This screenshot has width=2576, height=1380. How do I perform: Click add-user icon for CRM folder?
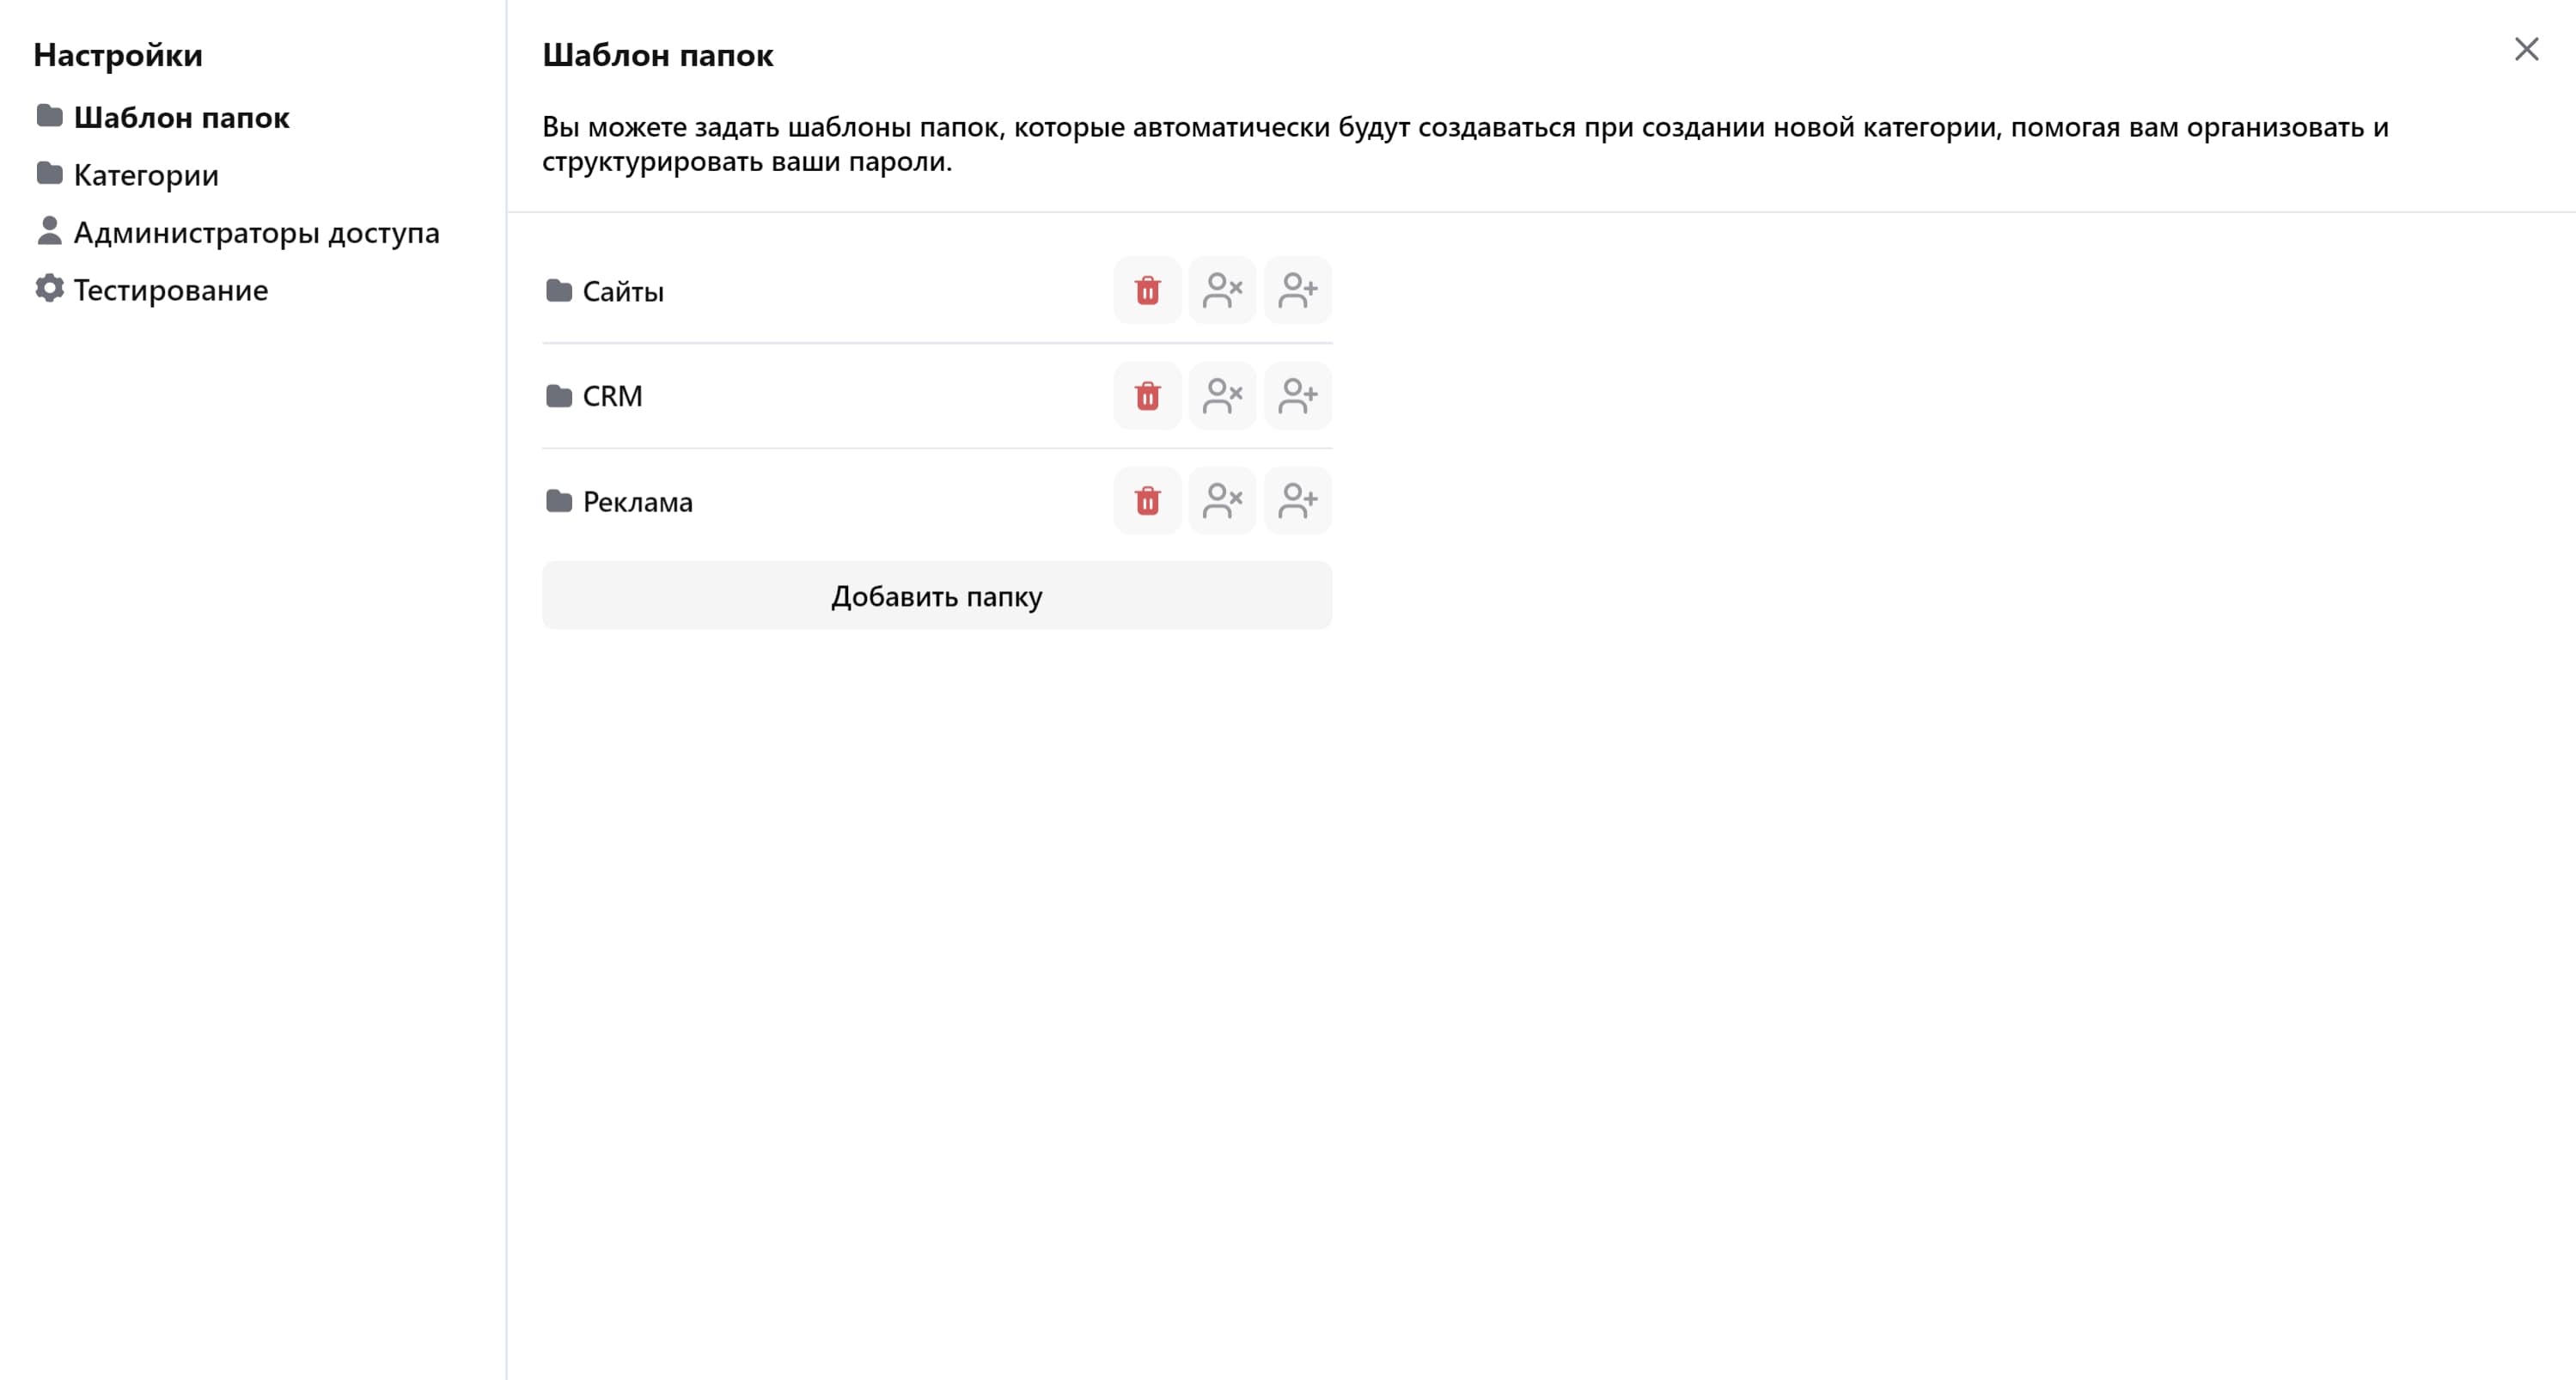(1297, 395)
